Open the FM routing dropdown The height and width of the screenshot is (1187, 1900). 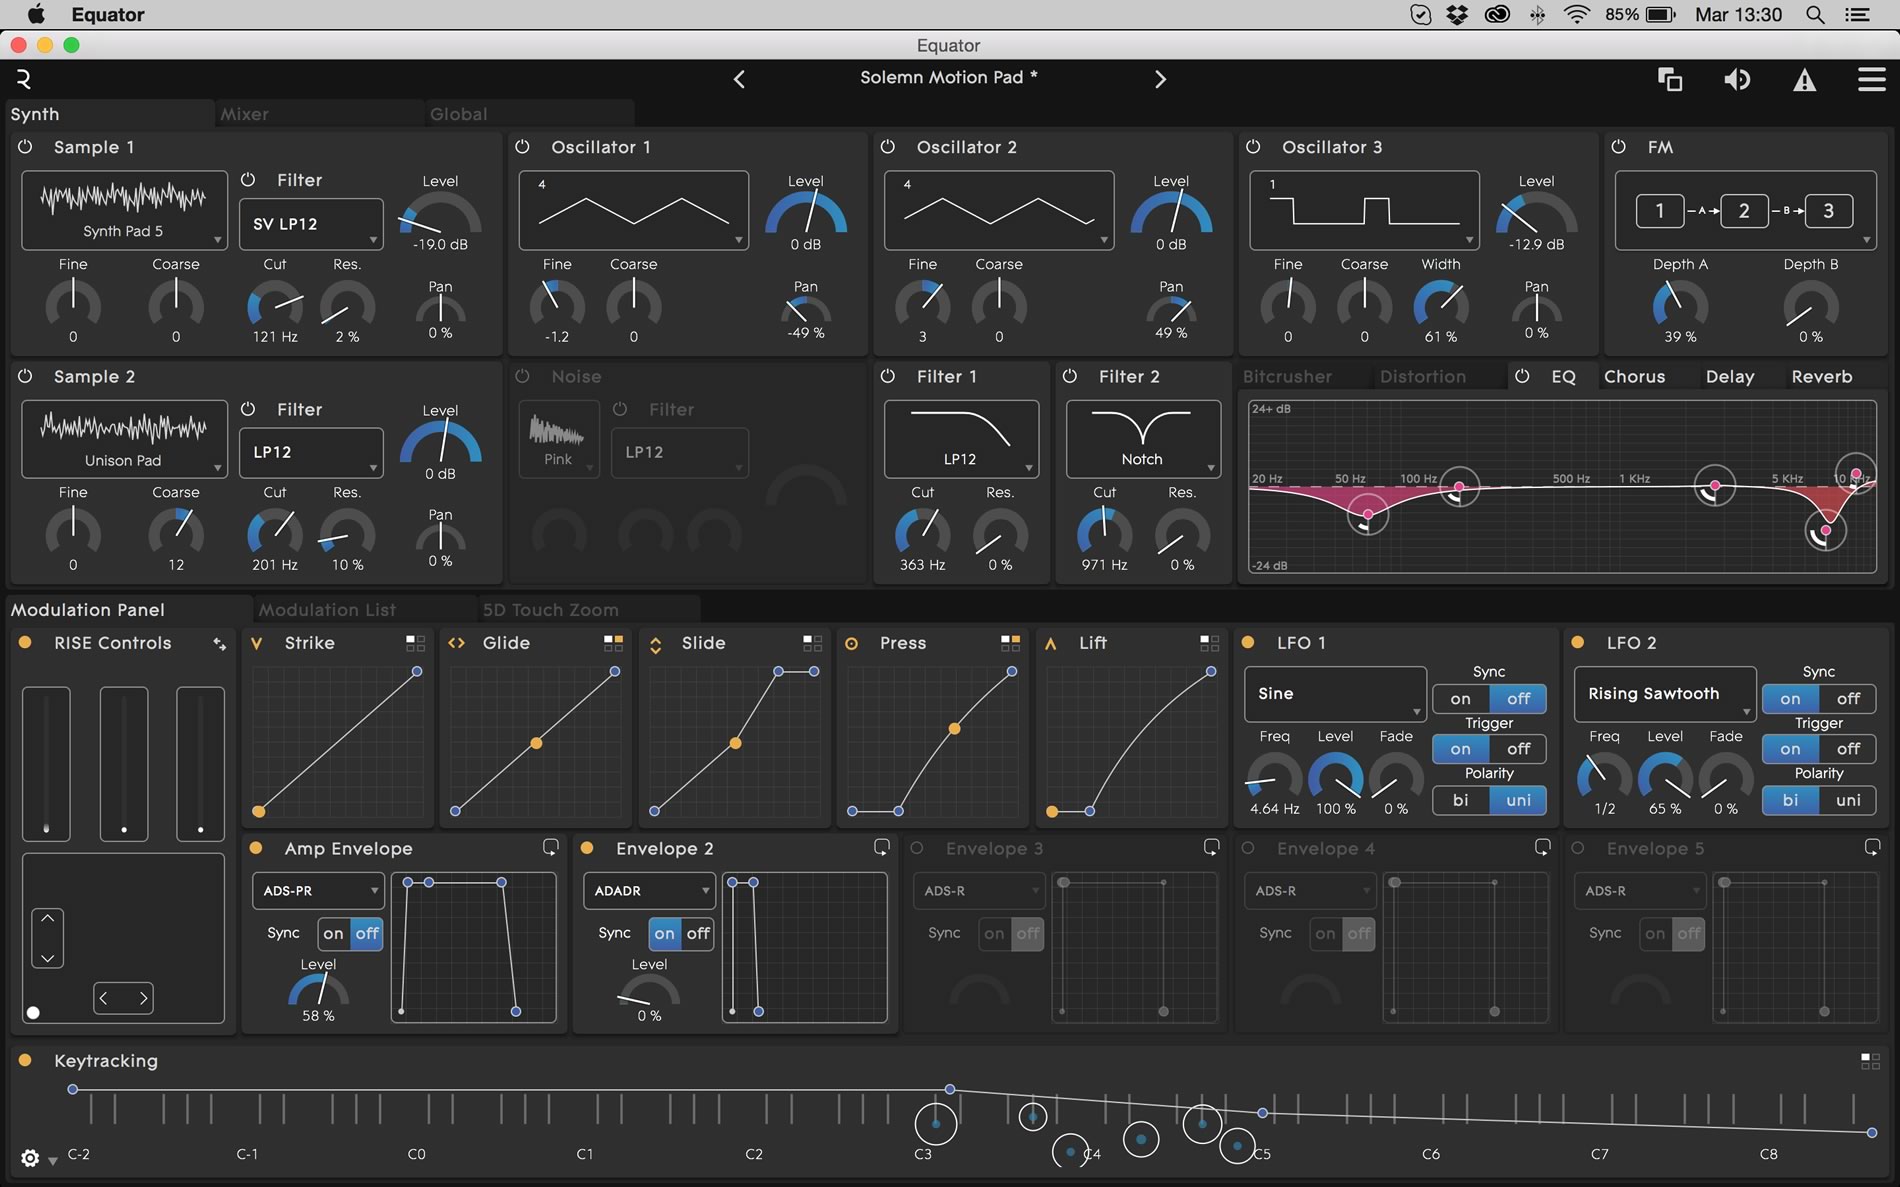coord(1745,210)
